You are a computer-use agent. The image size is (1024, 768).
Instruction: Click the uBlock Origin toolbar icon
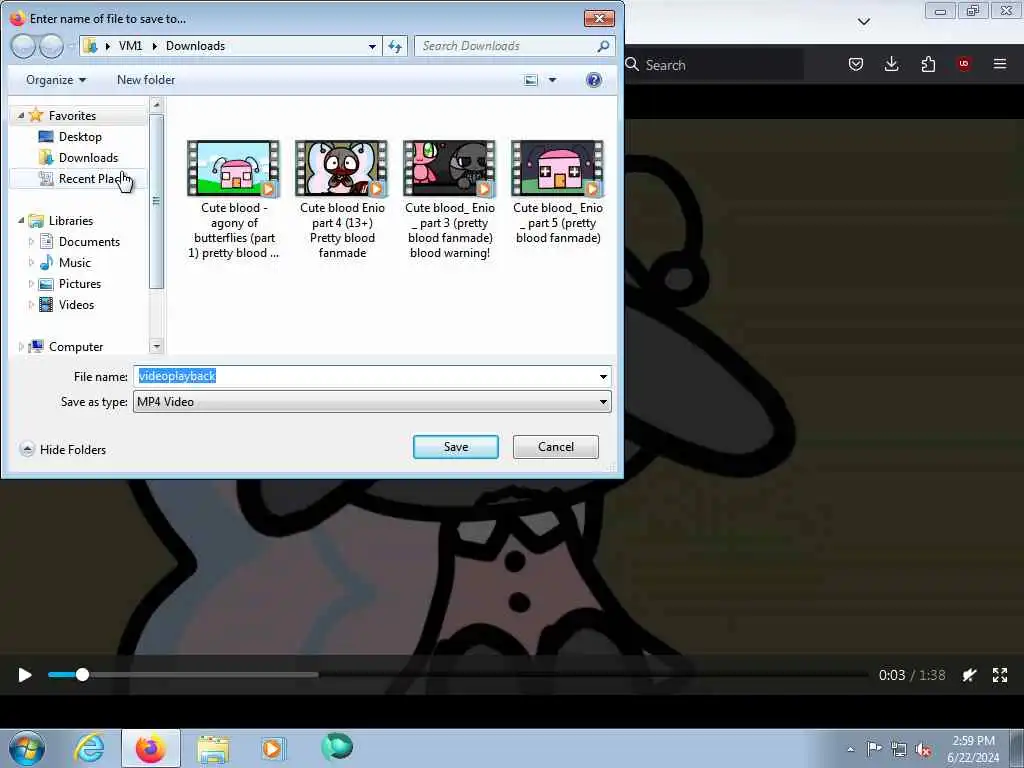pyautogui.click(x=964, y=64)
